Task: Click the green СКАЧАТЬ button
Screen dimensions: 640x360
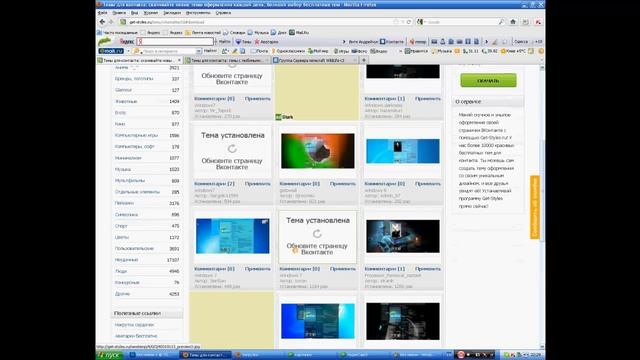Action: (x=488, y=80)
